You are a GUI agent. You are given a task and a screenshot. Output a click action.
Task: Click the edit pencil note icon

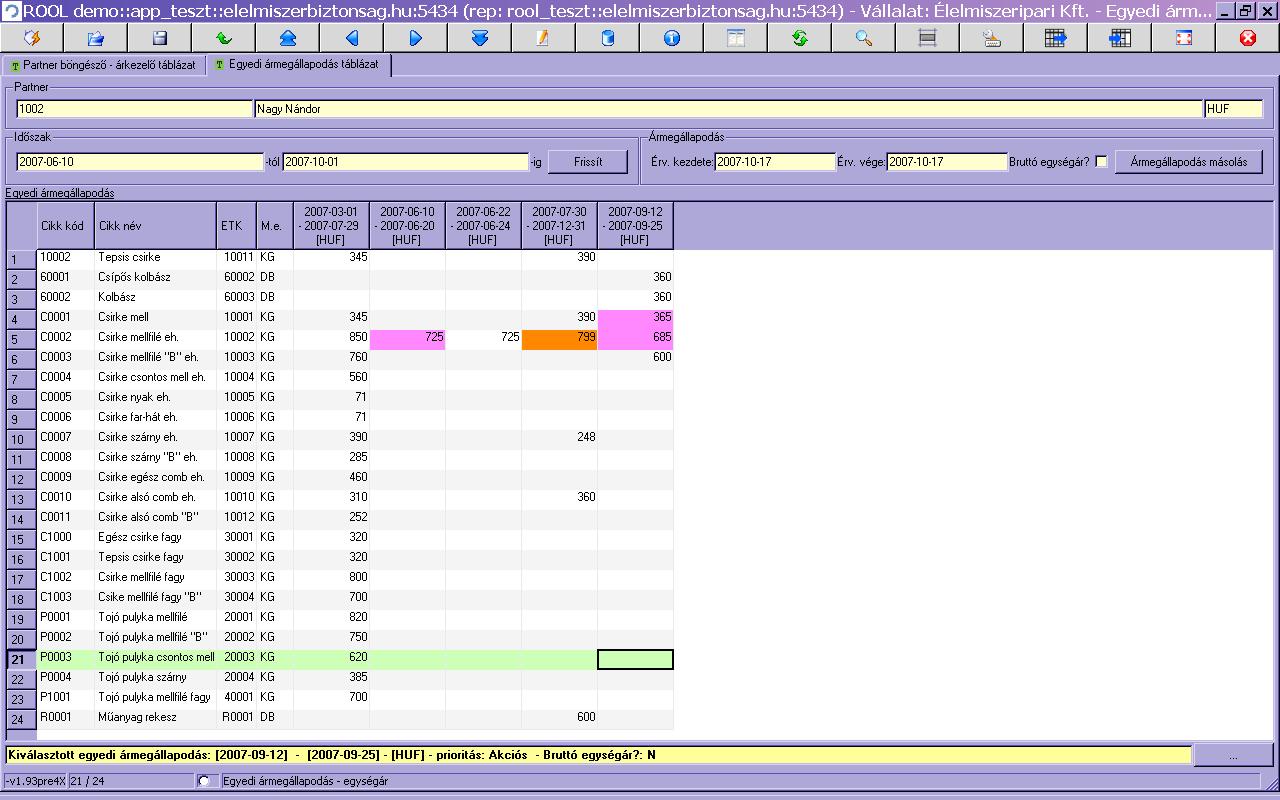(544, 38)
